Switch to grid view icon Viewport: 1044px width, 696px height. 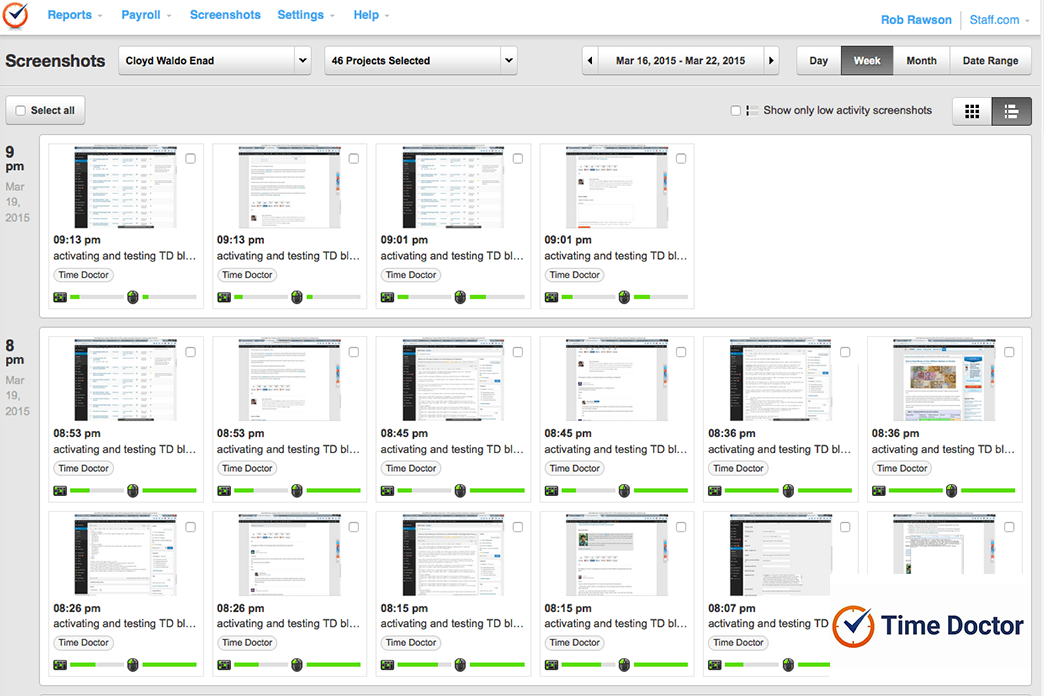click(x=971, y=112)
